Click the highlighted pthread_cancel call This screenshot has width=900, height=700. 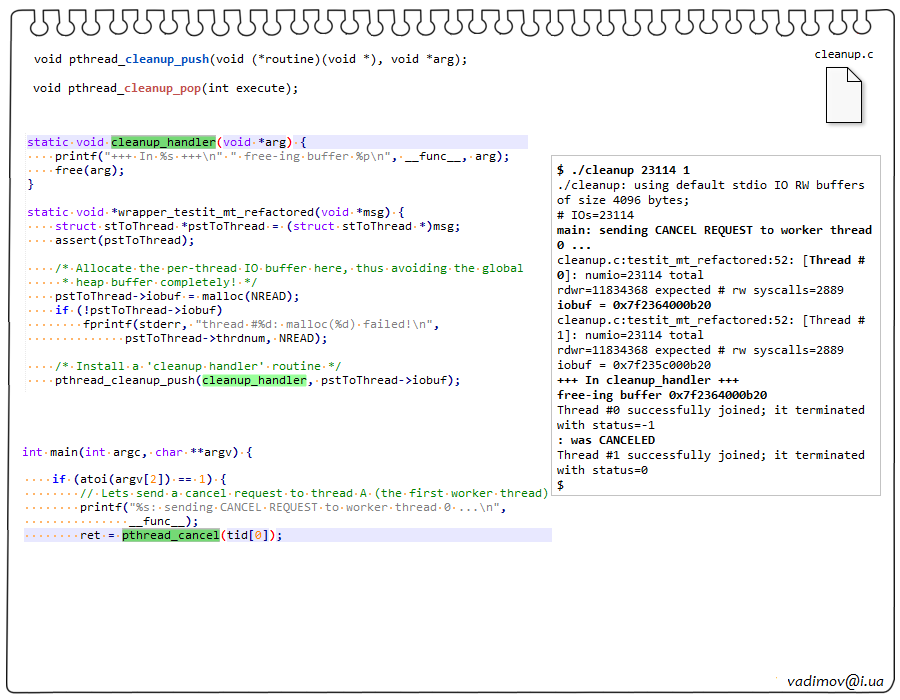click(x=170, y=535)
